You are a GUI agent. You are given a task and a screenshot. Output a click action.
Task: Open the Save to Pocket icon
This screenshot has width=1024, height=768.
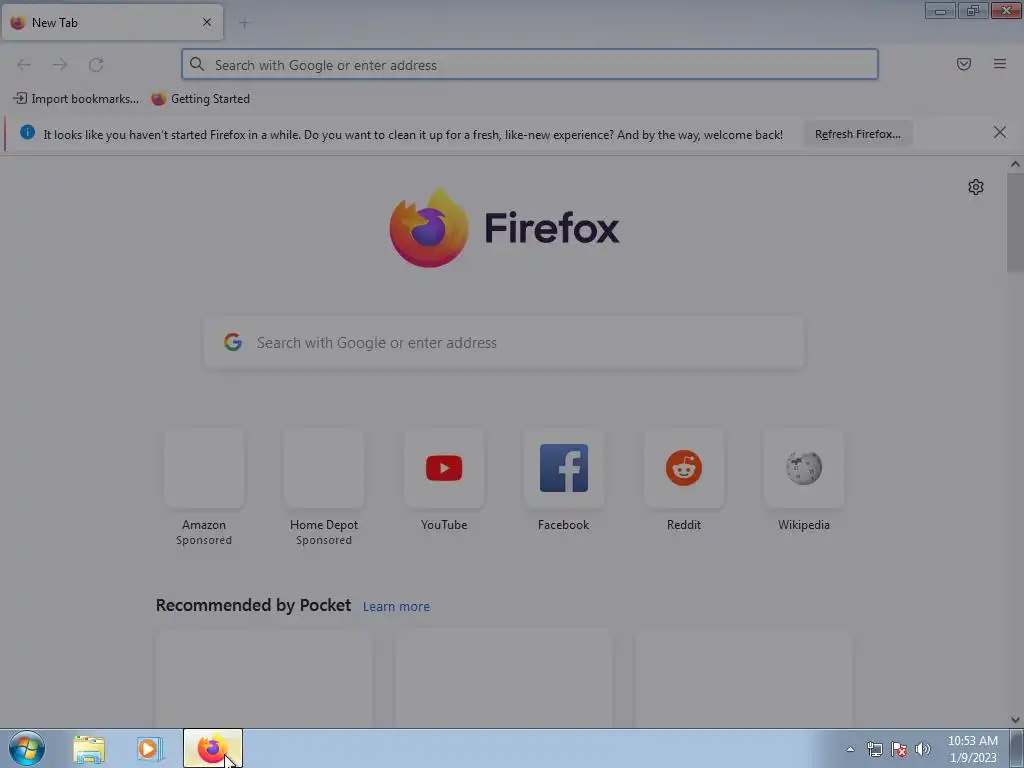[964, 64]
